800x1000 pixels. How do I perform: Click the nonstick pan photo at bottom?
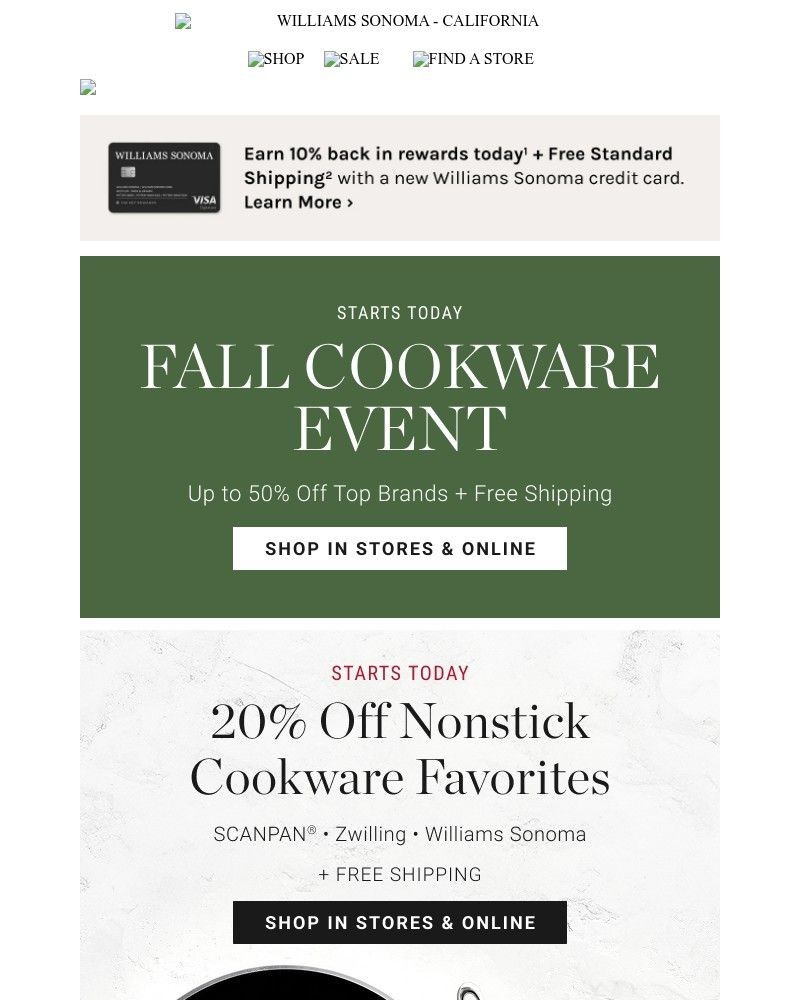tap(300, 984)
